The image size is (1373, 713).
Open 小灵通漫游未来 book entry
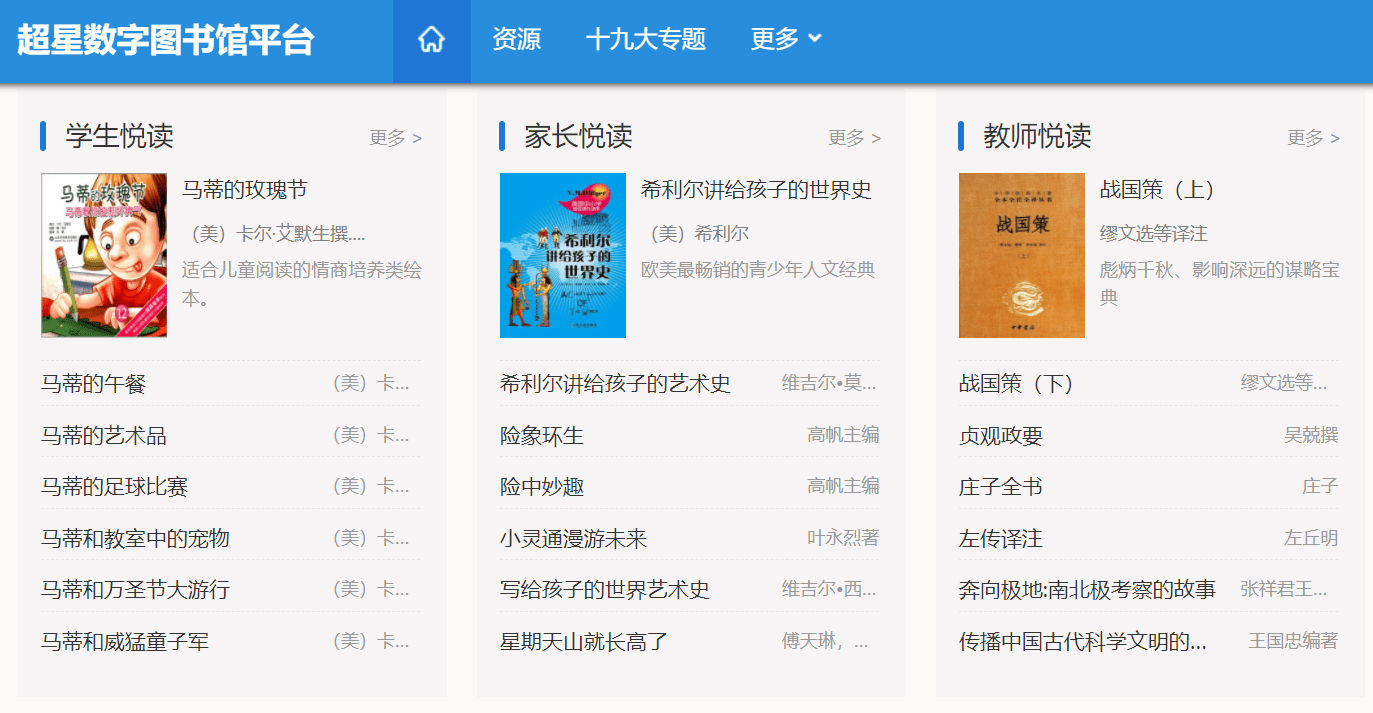(573, 539)
